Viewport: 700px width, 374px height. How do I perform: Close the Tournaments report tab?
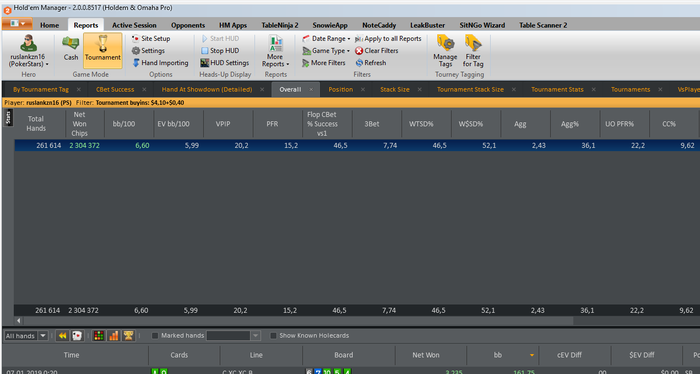[660, 90]
